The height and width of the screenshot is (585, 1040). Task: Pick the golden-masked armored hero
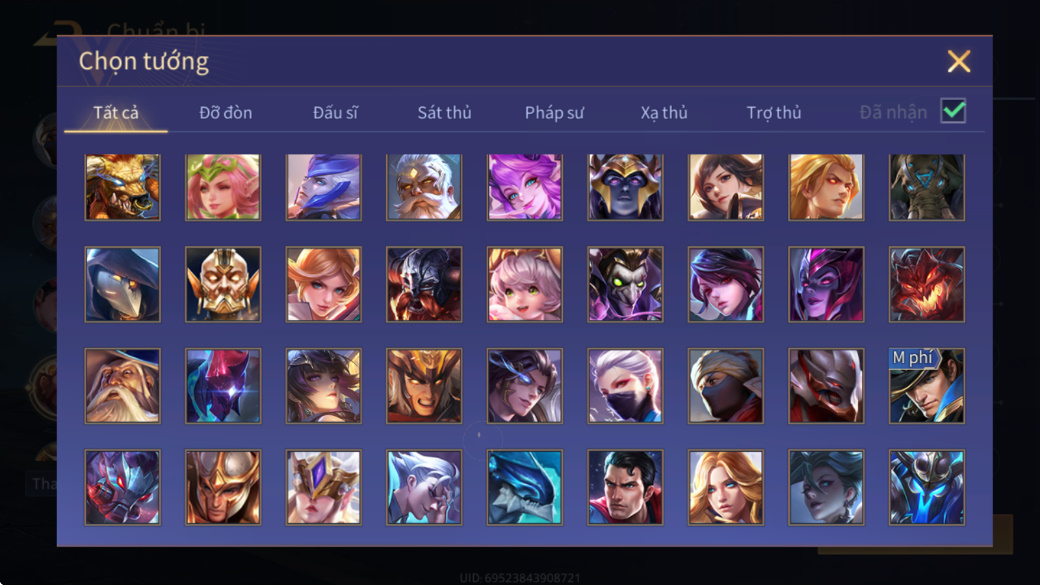[x=223, y=285]
